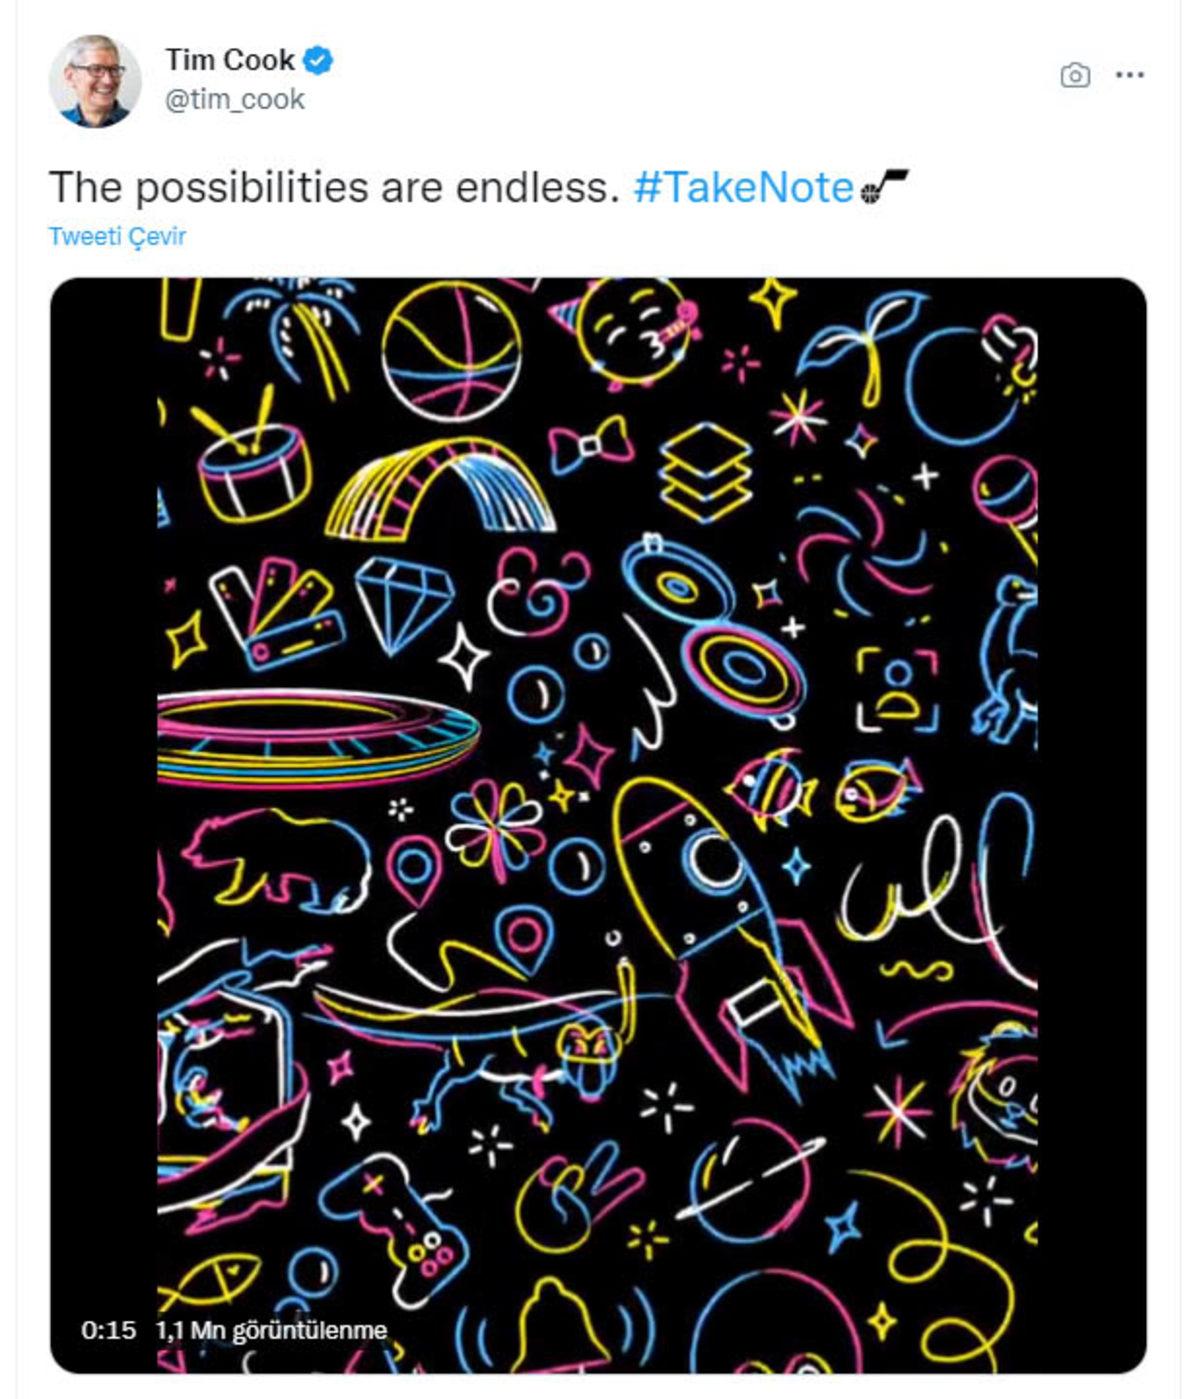Click the neon rainbow doodle in video
Screen dimensions: 1200x1399
pyautogui.click(x=440, y=490)
